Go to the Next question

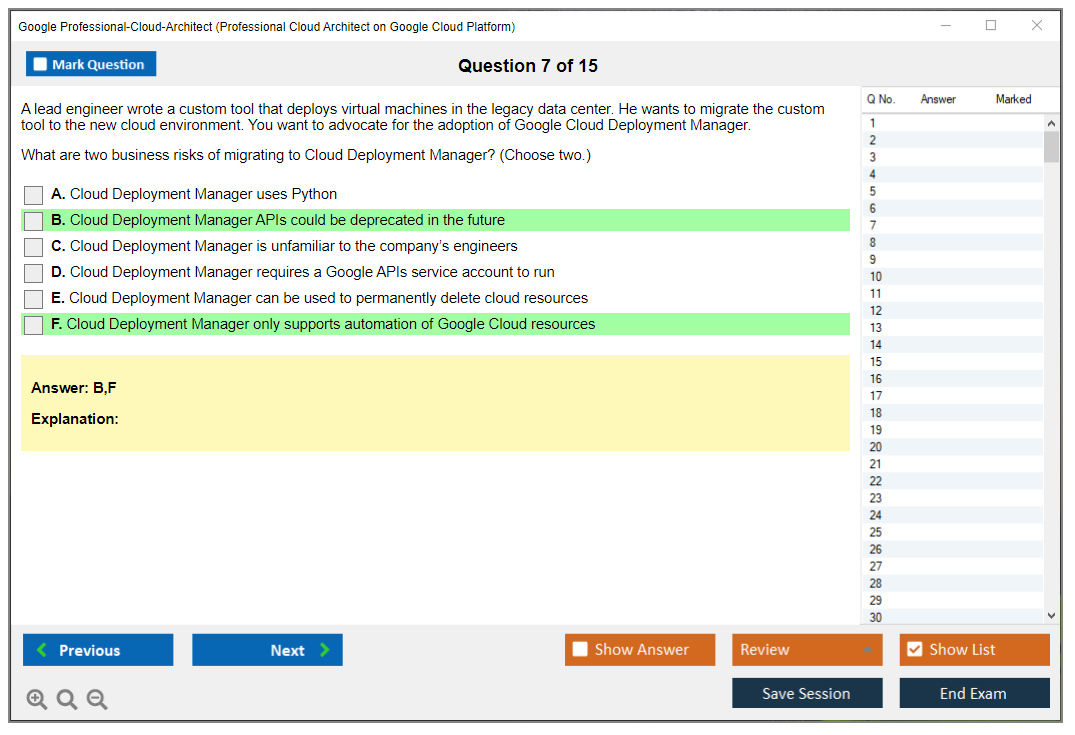(x=267, y=650)
